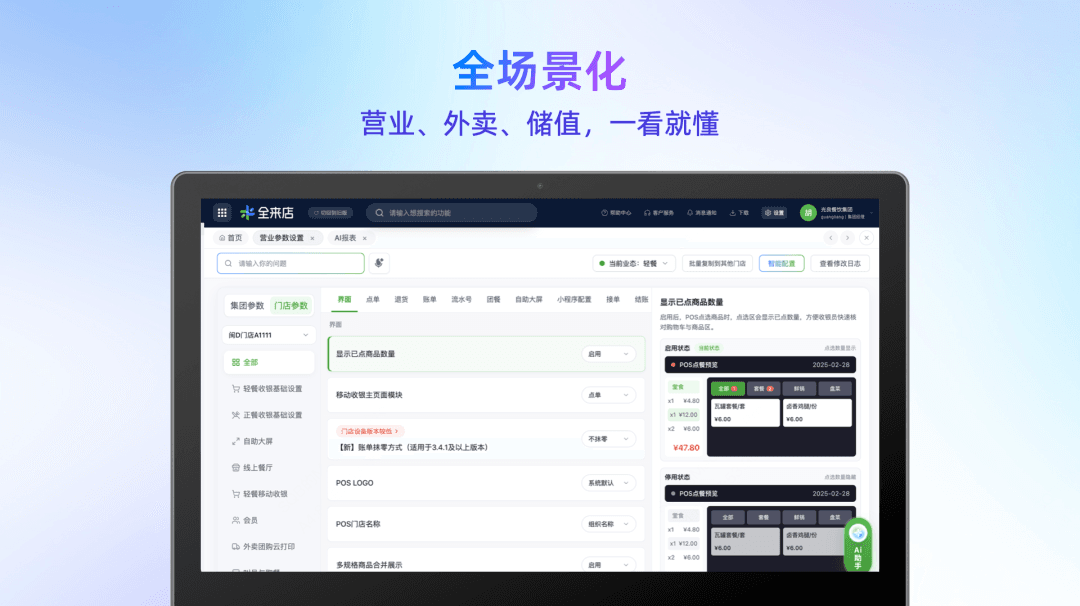Select the 自助大屏 settings tab

[x=528, y=300]
